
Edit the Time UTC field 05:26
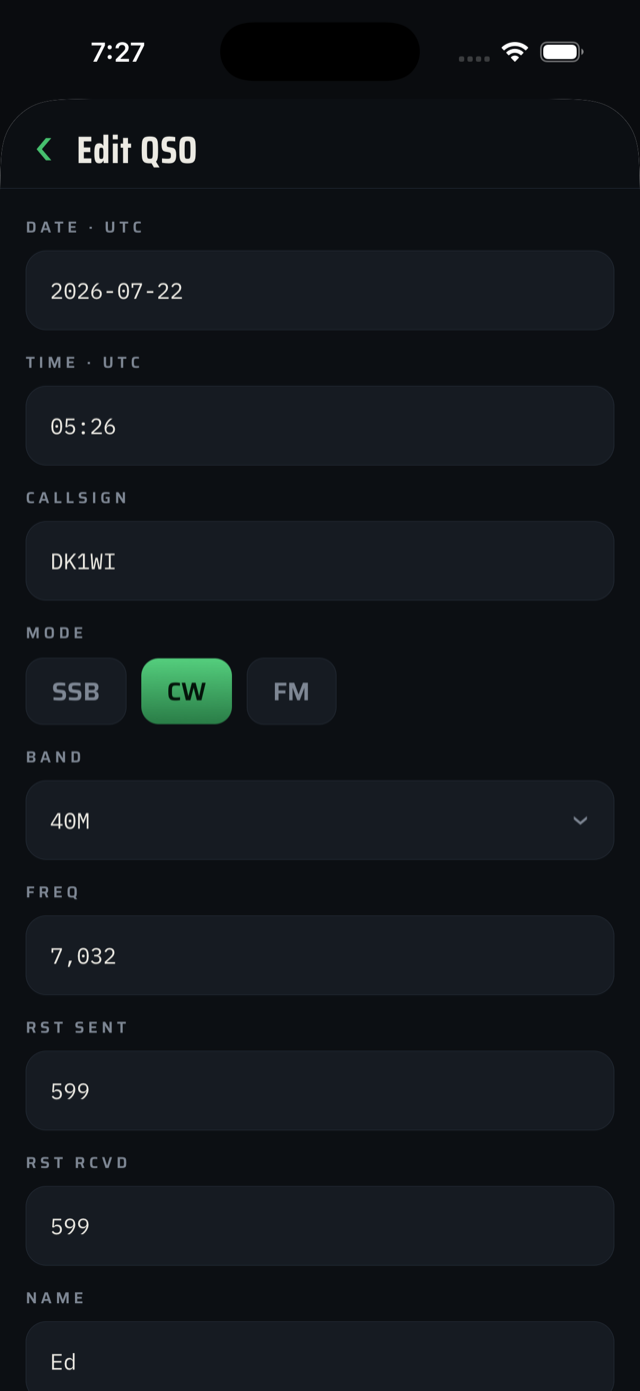point(320,426)
